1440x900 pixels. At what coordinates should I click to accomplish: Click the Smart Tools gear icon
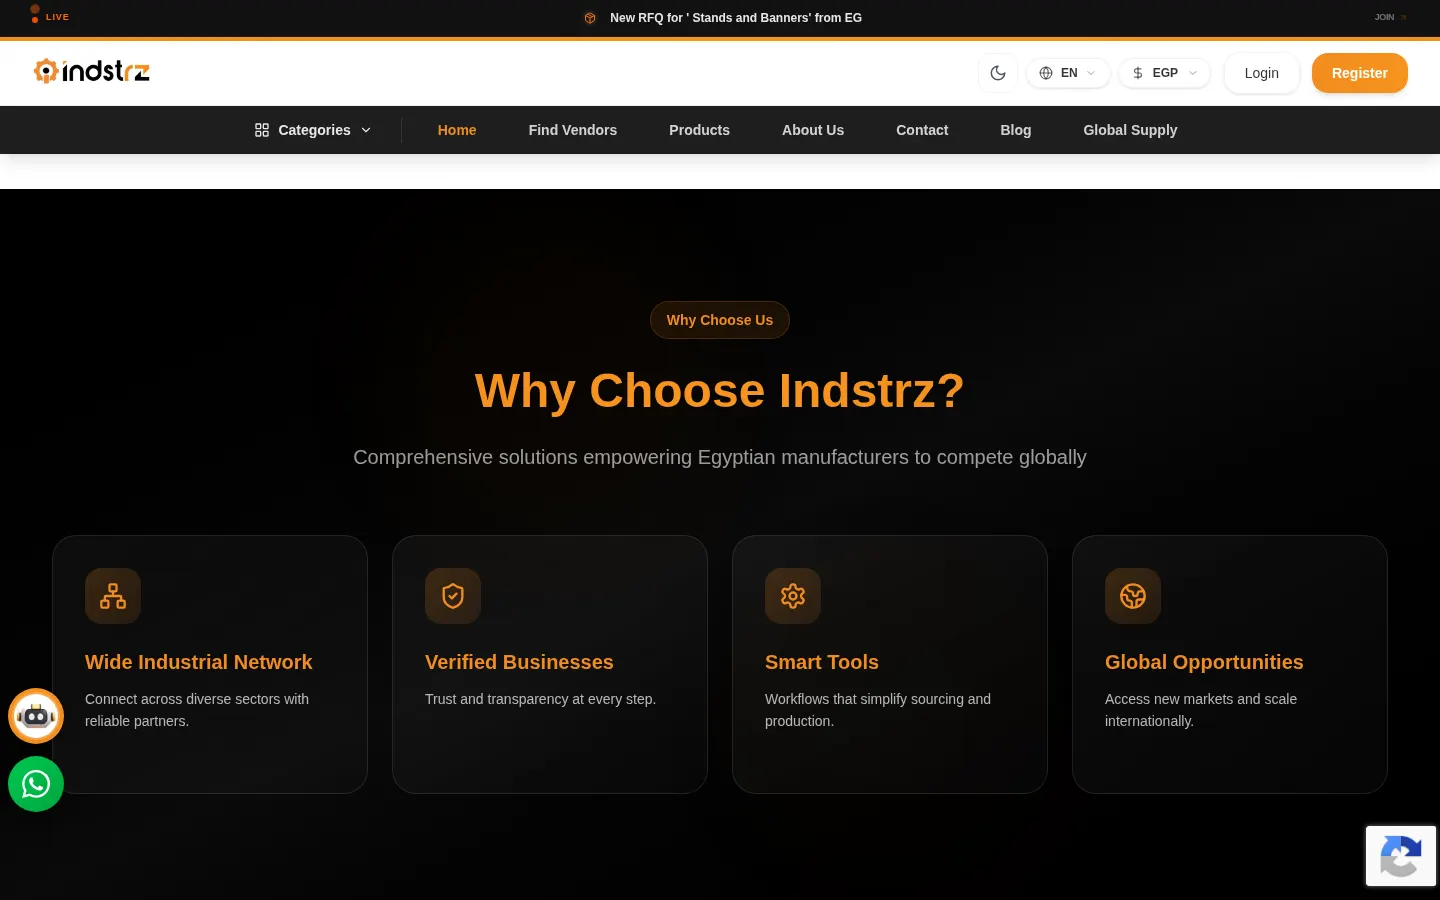click(x=793, y=596)
